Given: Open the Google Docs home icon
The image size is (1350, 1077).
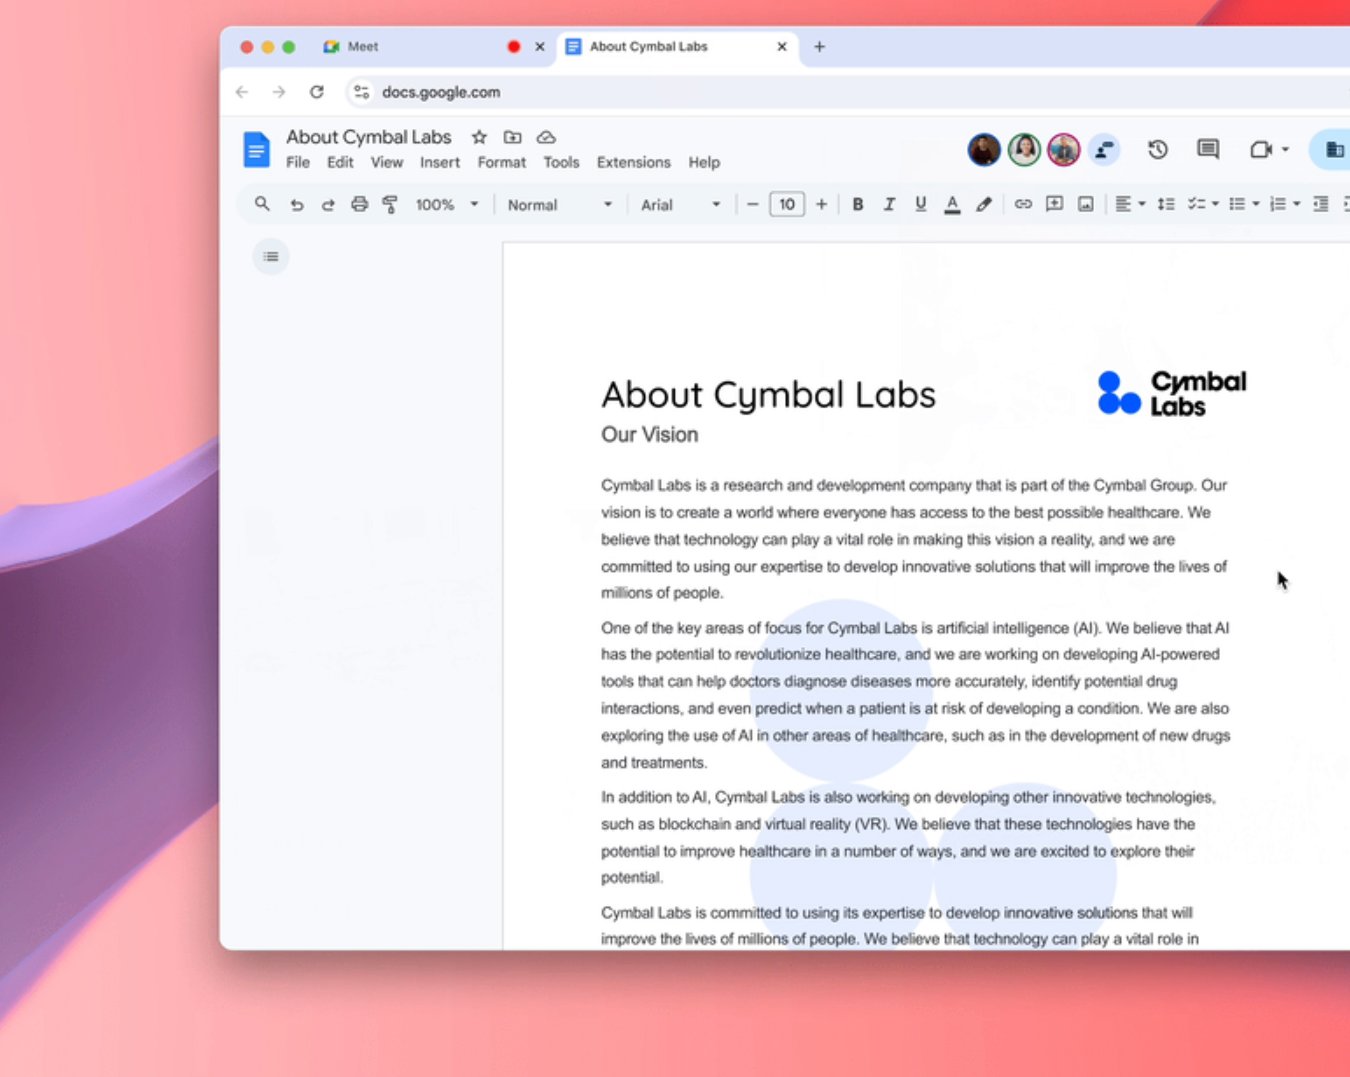Looking at the screenshot, I should [256, 150].
